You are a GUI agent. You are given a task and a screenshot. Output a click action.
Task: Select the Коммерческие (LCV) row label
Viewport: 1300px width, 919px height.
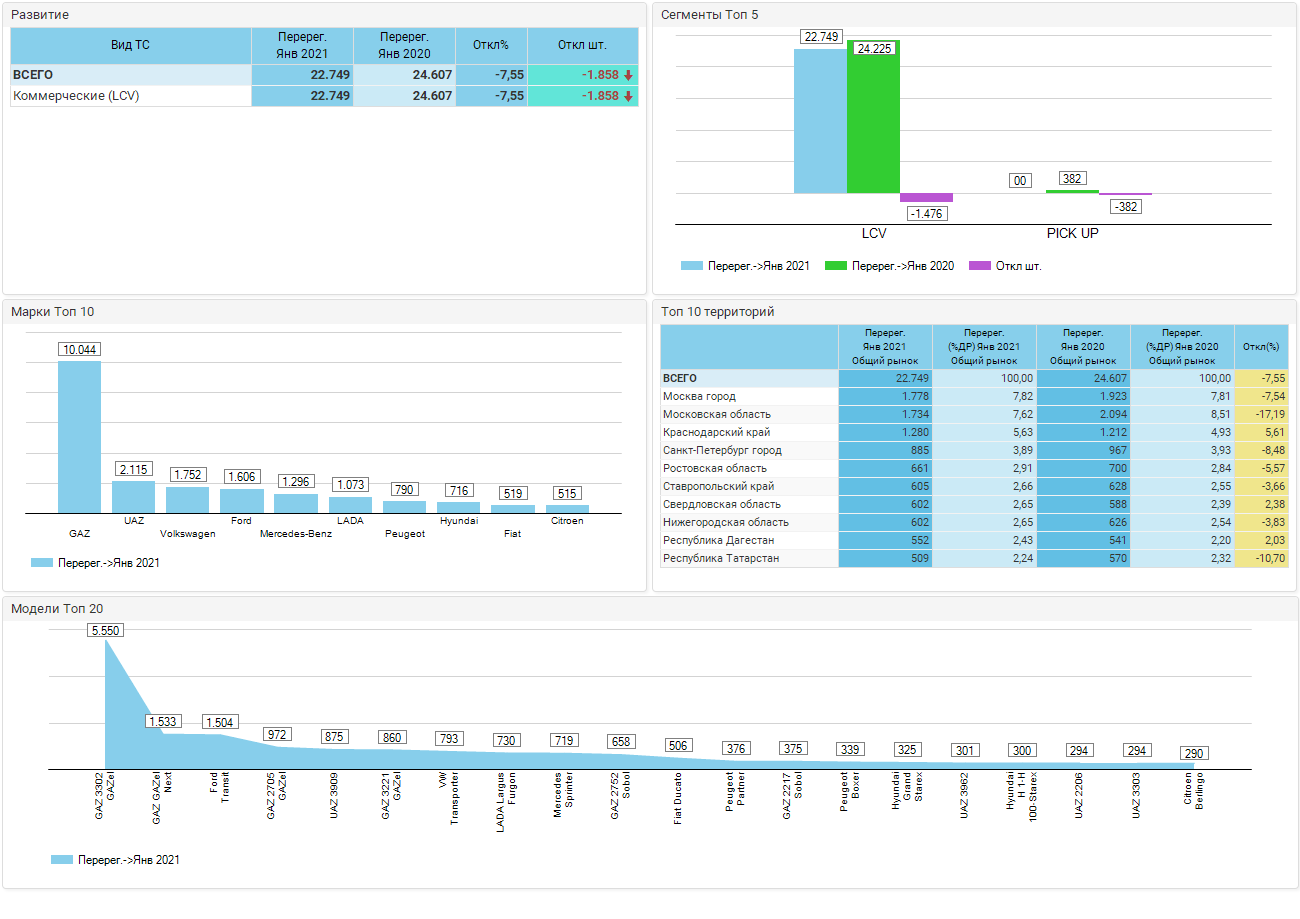tap(76, 96)
